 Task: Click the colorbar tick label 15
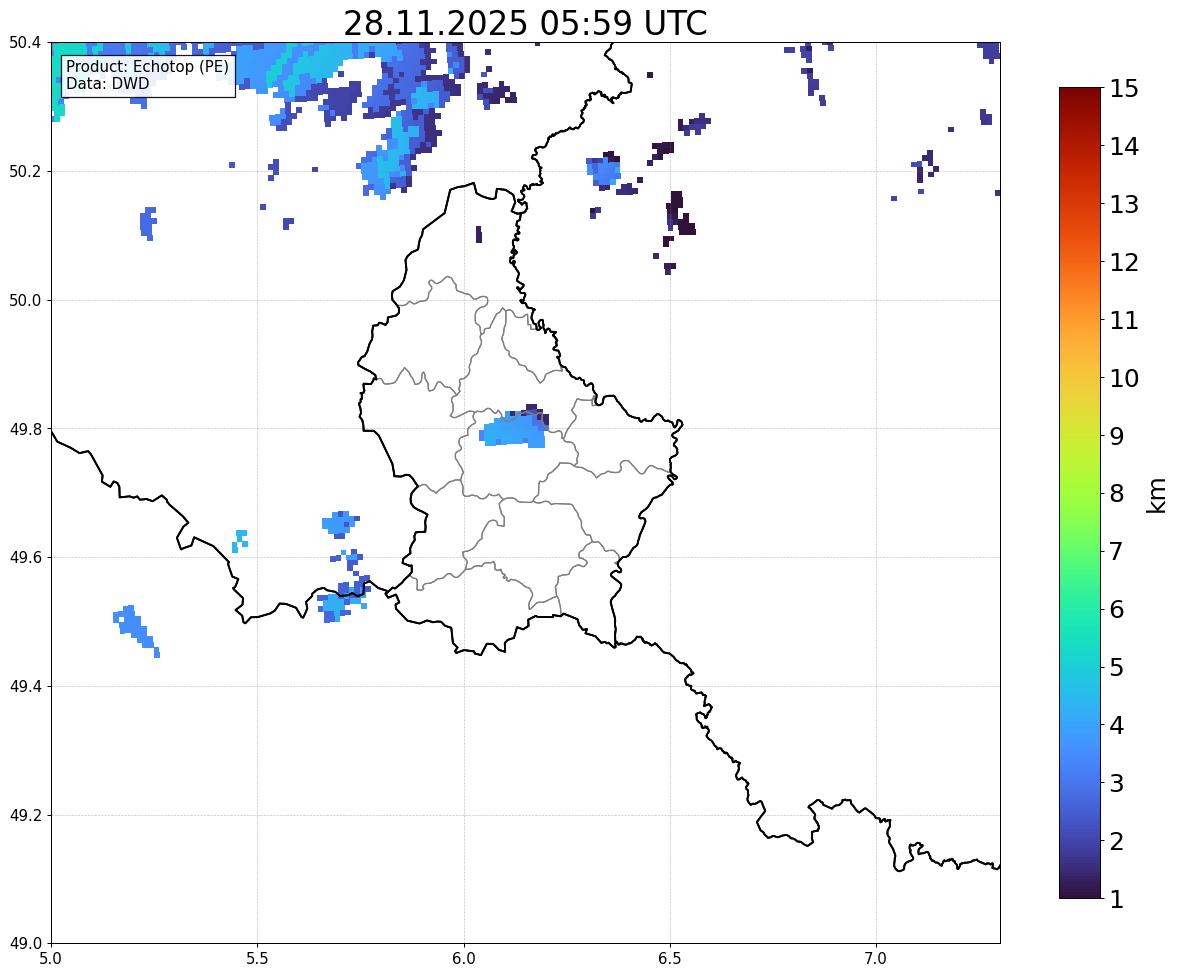coord(1124,89)
